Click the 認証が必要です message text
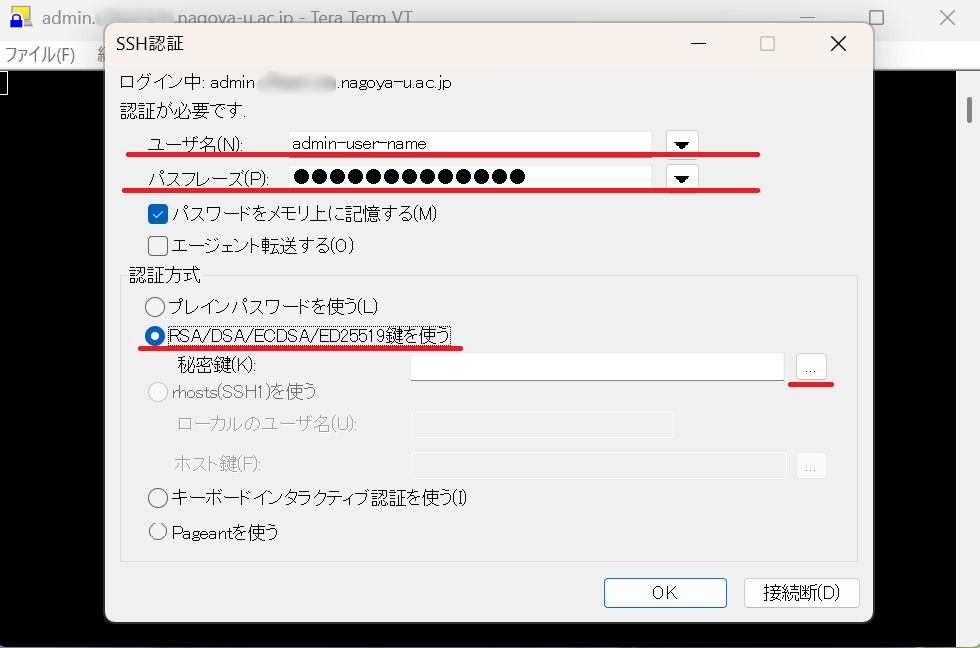Image resolution: width=980 pixels, height=648 pixels. (182, 111)
